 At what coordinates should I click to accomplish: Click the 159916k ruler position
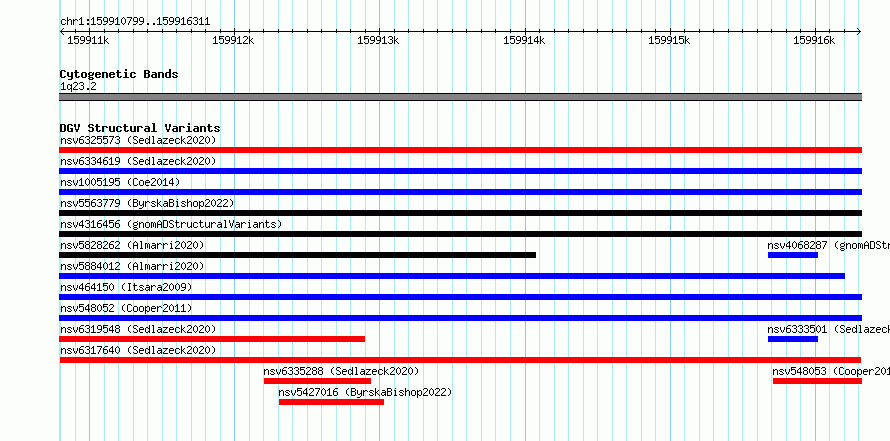pyautogui.click(x=815, y=40)
